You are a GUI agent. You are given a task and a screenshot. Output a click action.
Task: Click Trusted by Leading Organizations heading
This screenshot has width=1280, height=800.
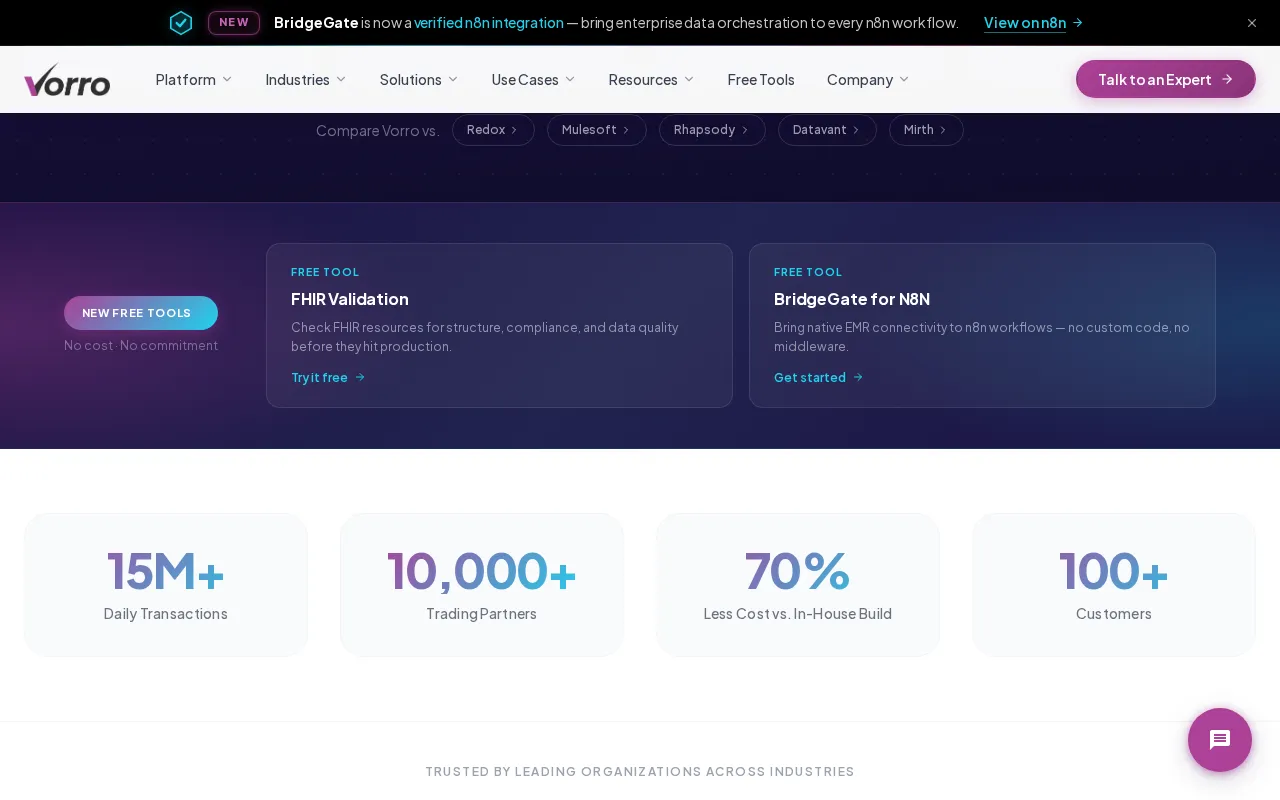[640, 772]
